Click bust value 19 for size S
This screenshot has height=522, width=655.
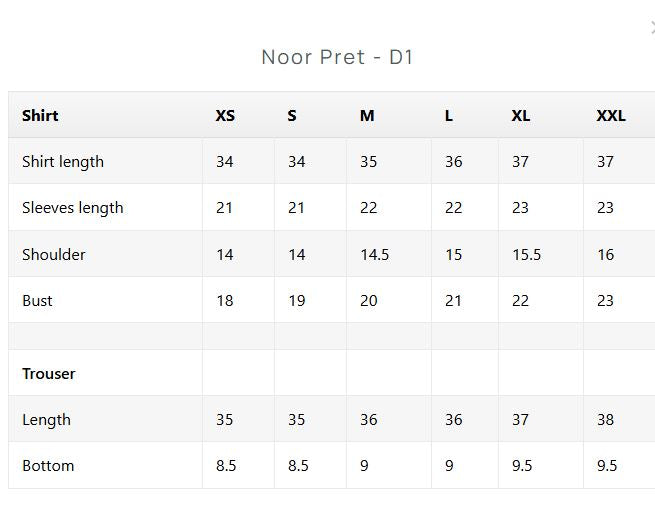point(297,301)
